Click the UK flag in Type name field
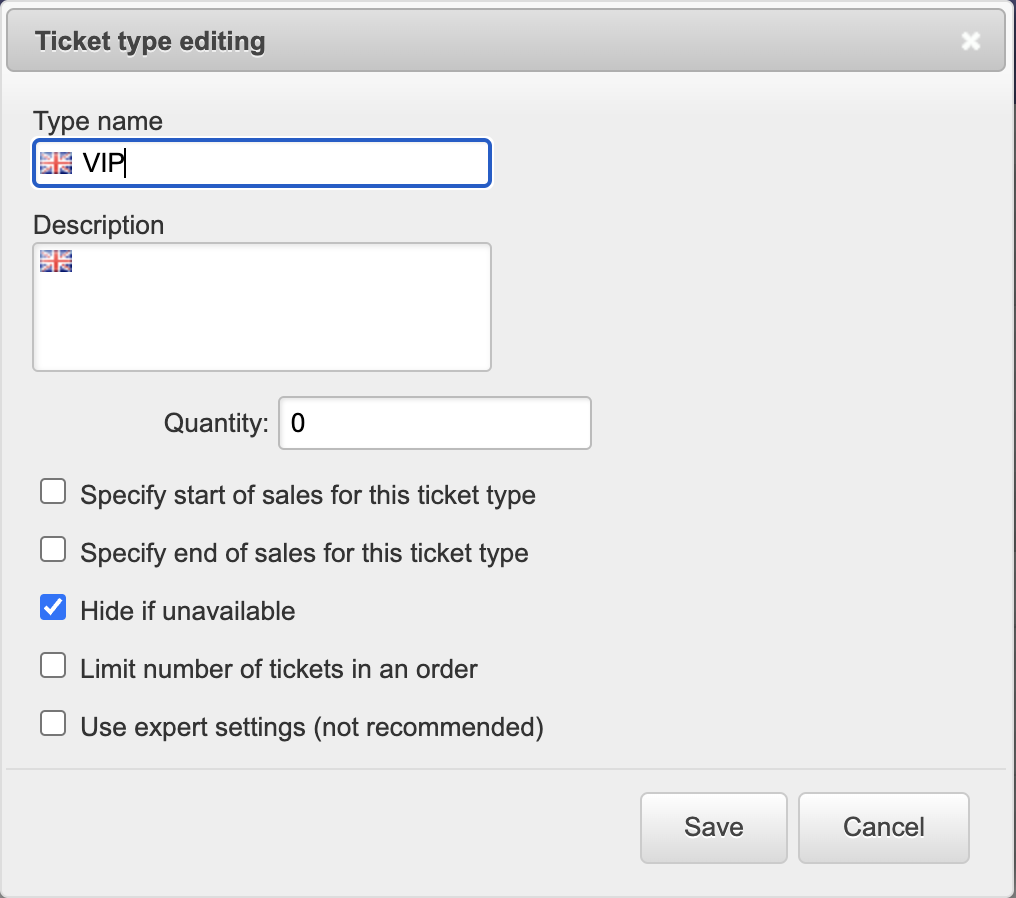The height and width of the screenshot is (898, 1016). (x=56, y=163)
